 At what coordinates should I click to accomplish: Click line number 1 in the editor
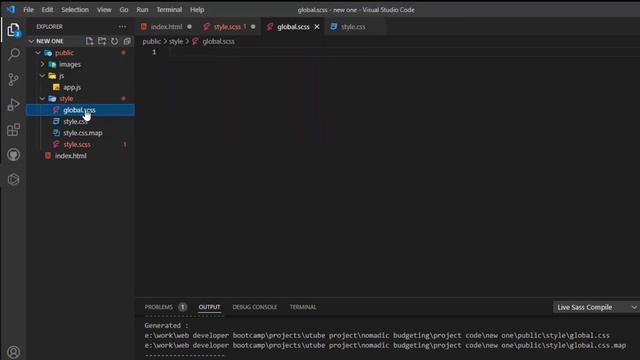coord(154,52)
